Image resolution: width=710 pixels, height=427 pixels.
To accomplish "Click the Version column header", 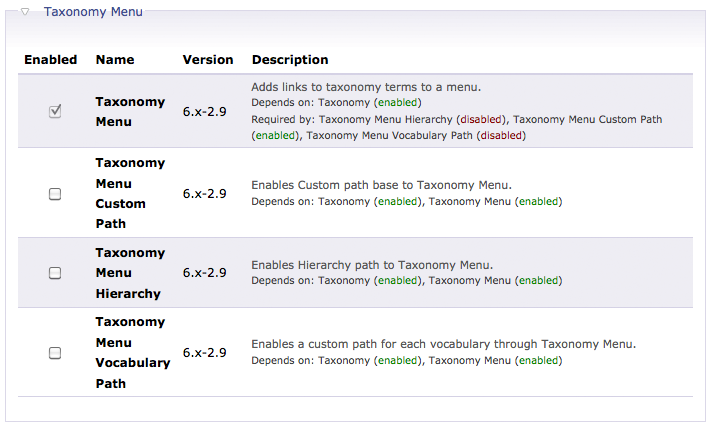I will point(208,60).
